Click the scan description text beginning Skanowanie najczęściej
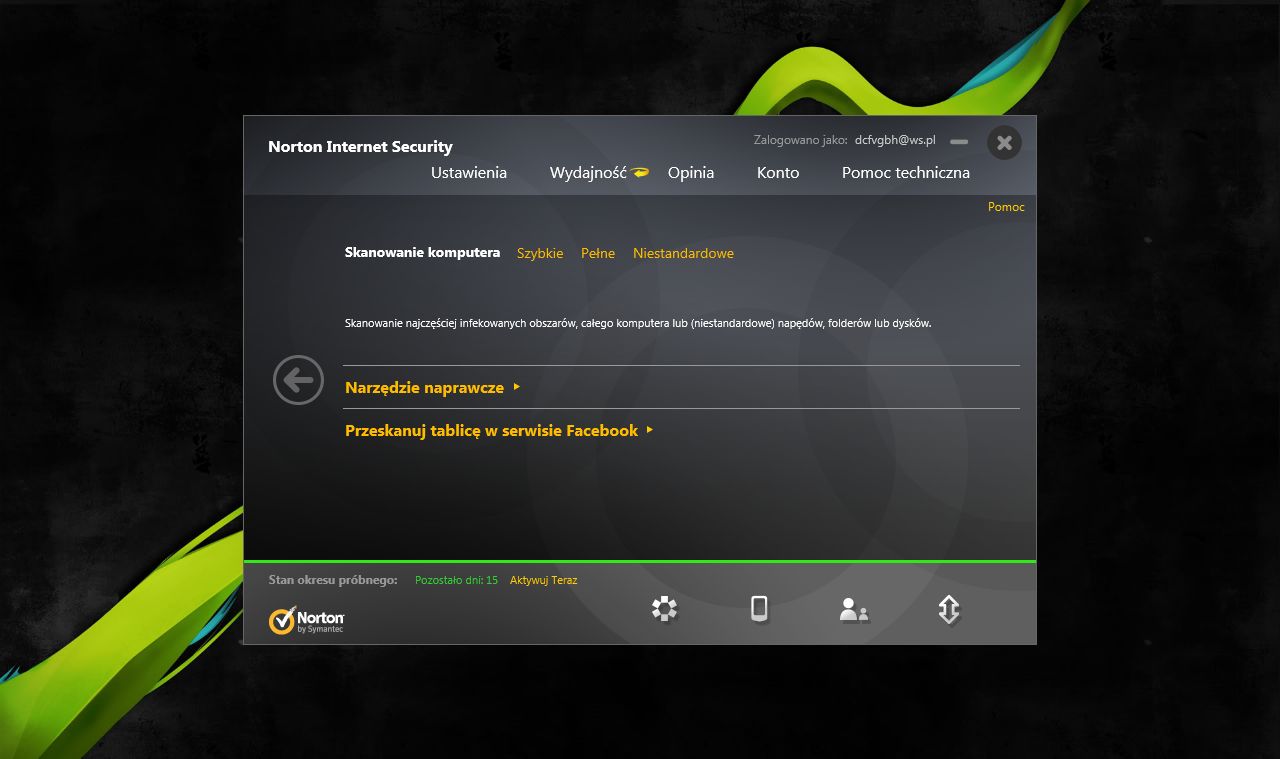The height and width of the screenshot is (759, 1280). pyautogui.click(x=638, y=324)
